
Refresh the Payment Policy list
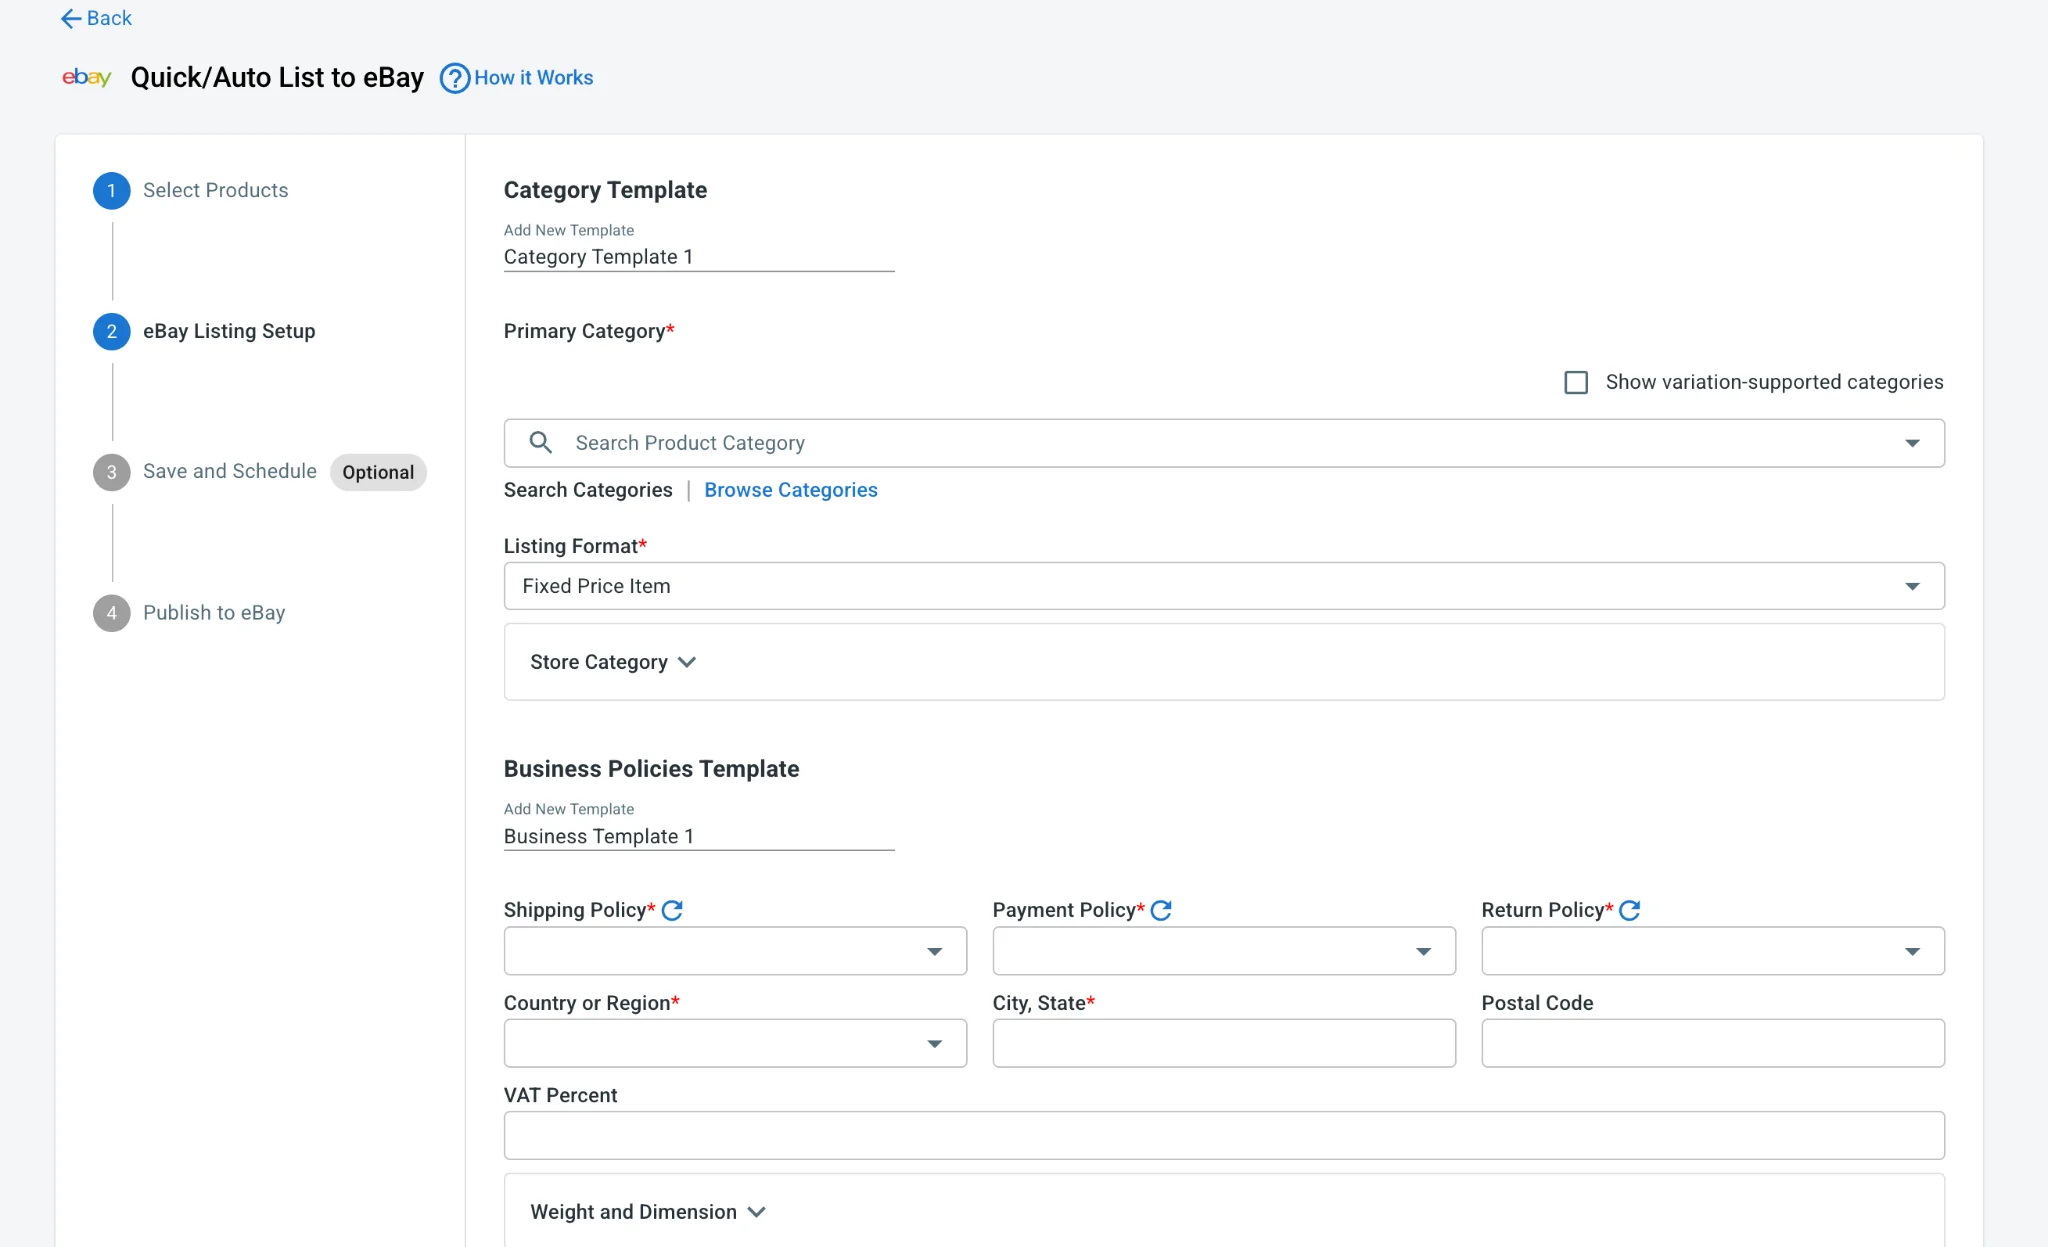tap(1161, 910)
